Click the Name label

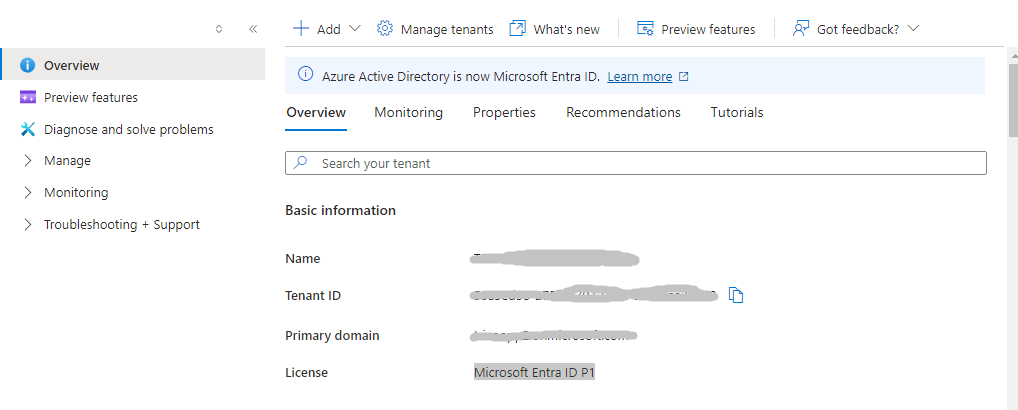tap(303, 258)
